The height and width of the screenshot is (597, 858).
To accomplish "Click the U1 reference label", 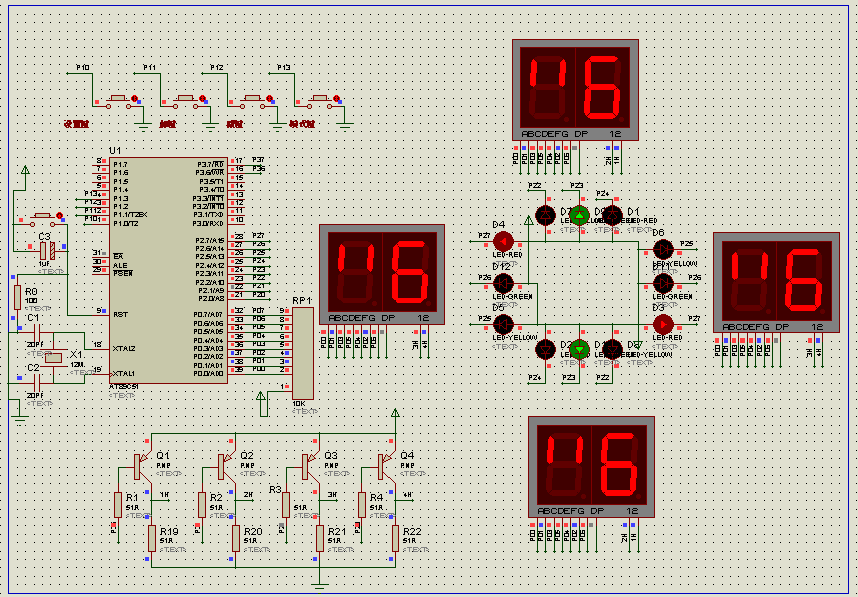I will 115,150.
